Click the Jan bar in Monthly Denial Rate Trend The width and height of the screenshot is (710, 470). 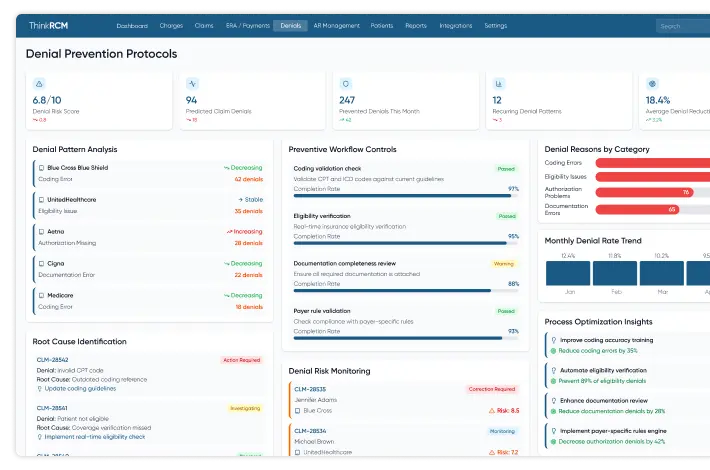tap(568, 273)
